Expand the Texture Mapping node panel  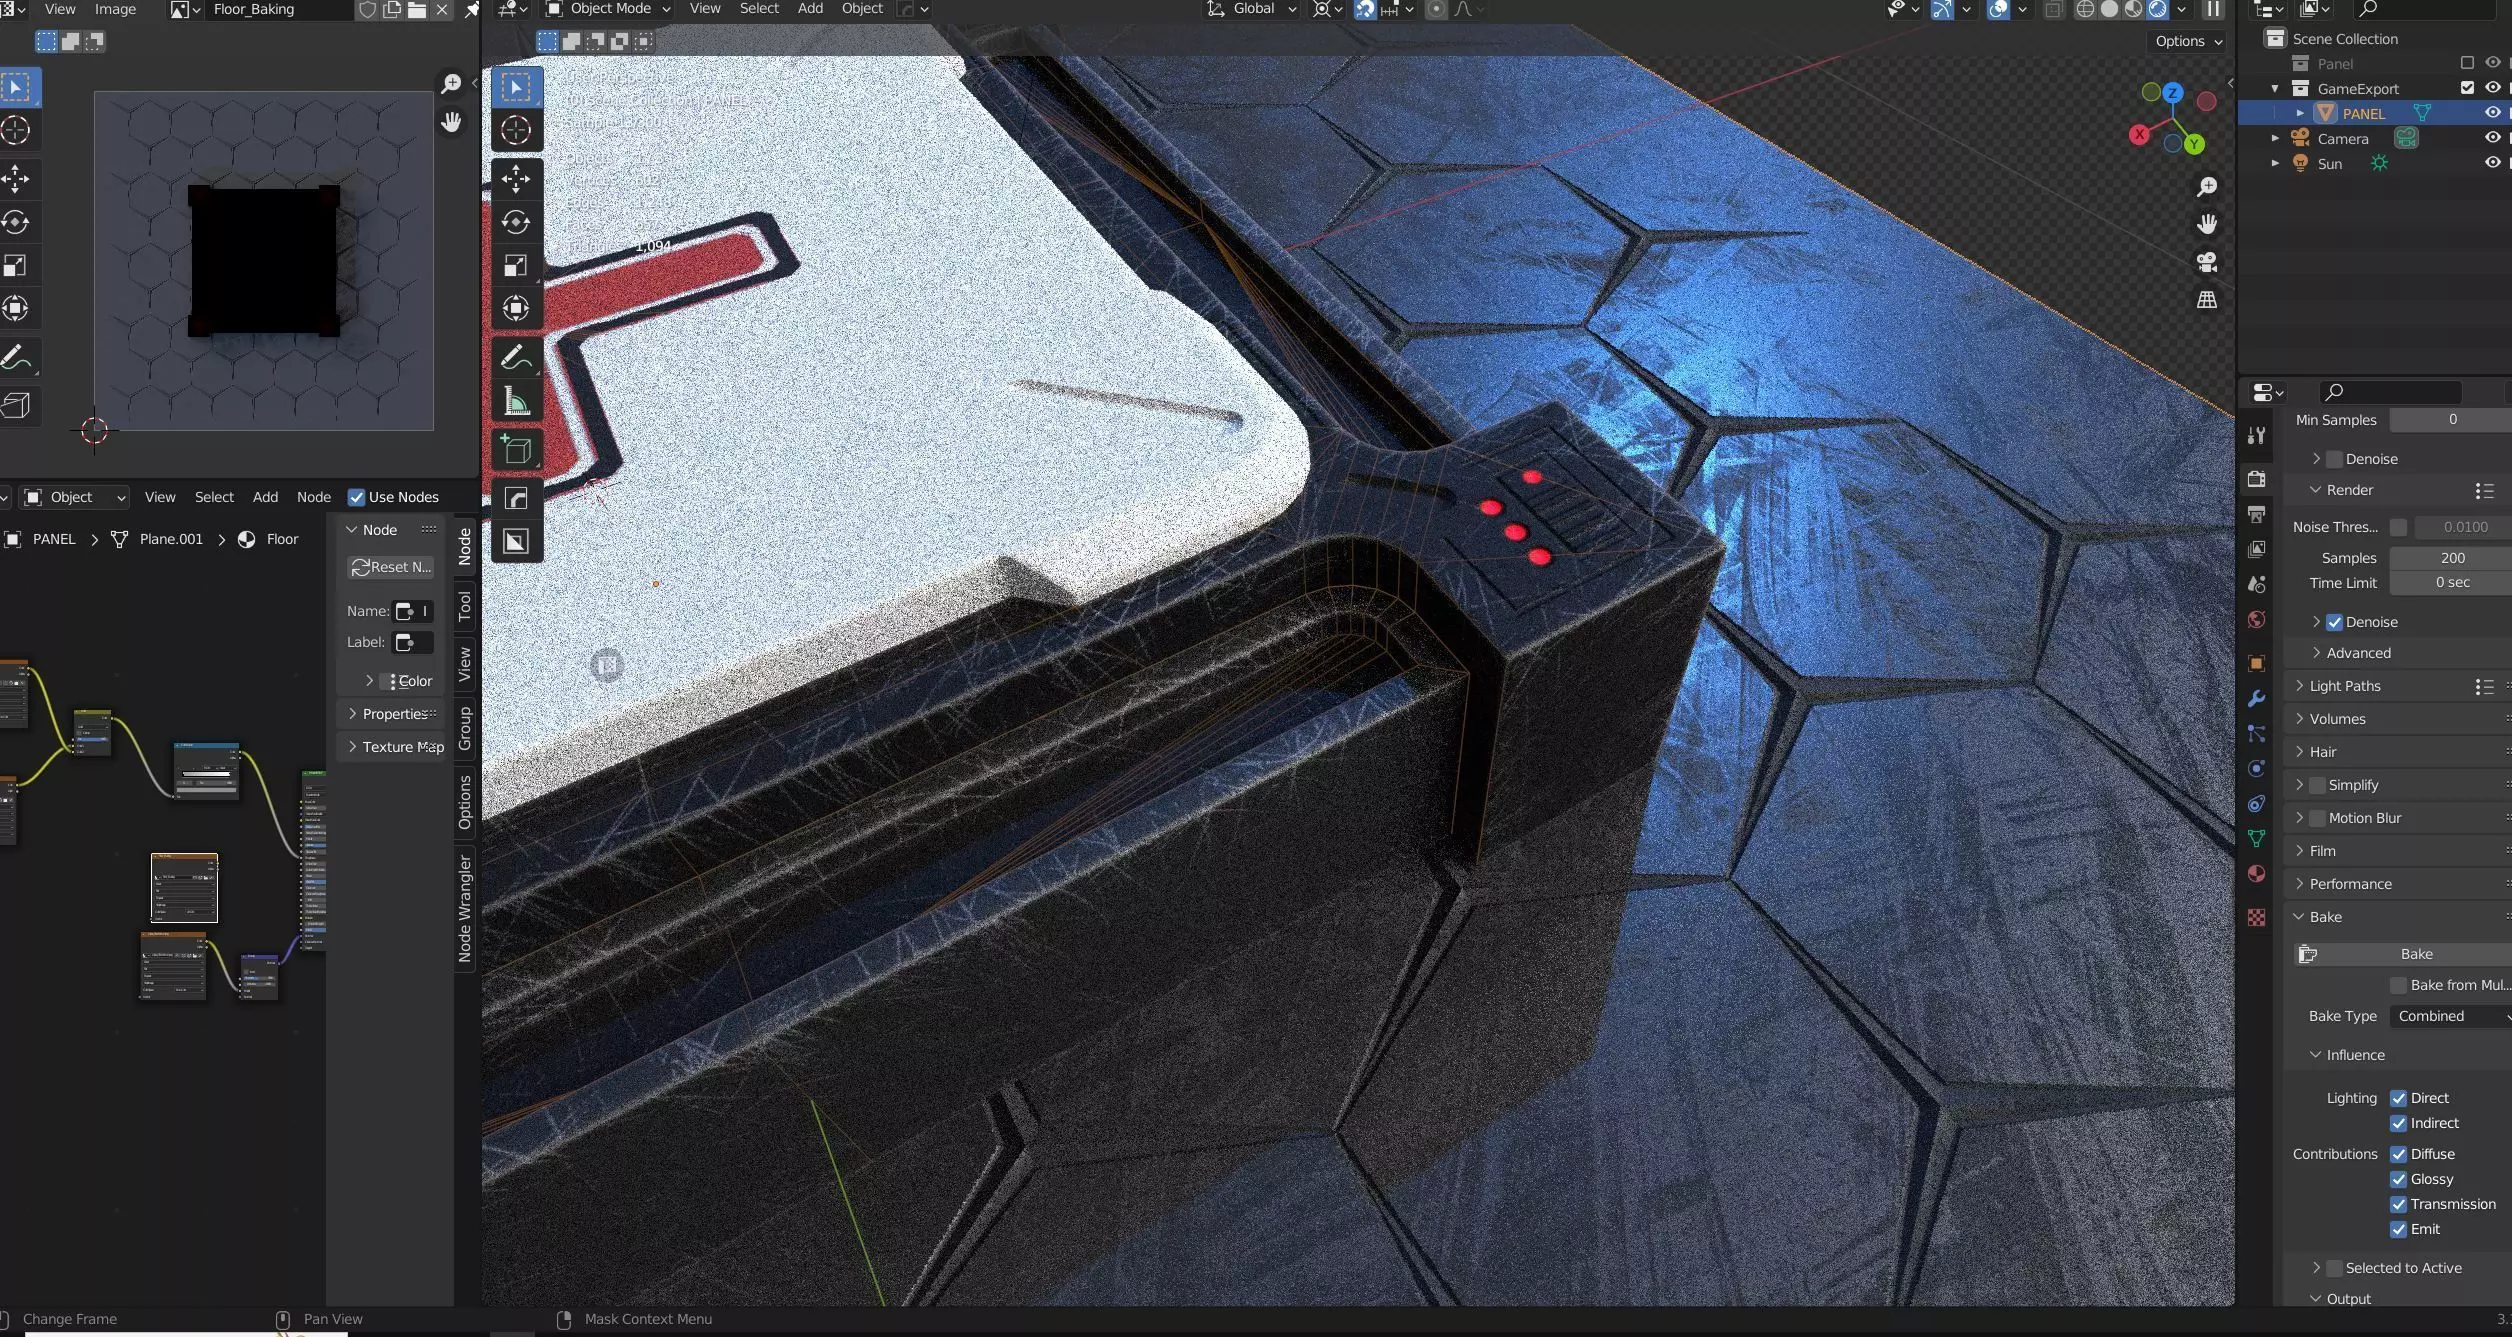392,747
